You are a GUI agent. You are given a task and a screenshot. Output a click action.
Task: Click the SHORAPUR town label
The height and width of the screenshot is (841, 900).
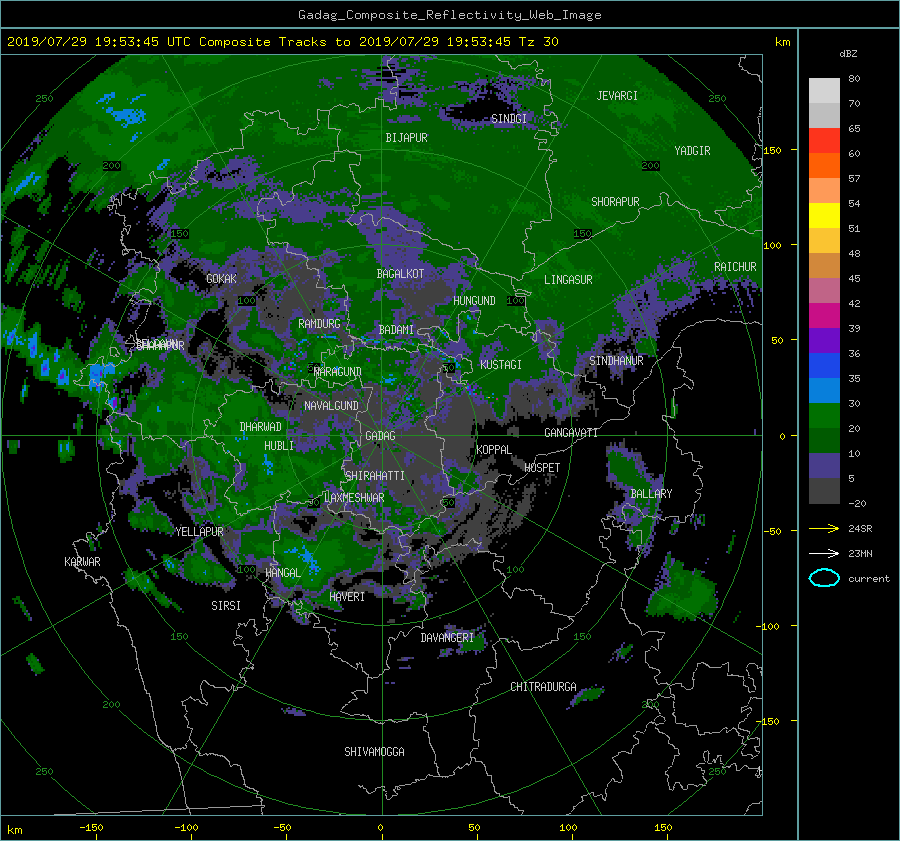(x=615, y=202)
